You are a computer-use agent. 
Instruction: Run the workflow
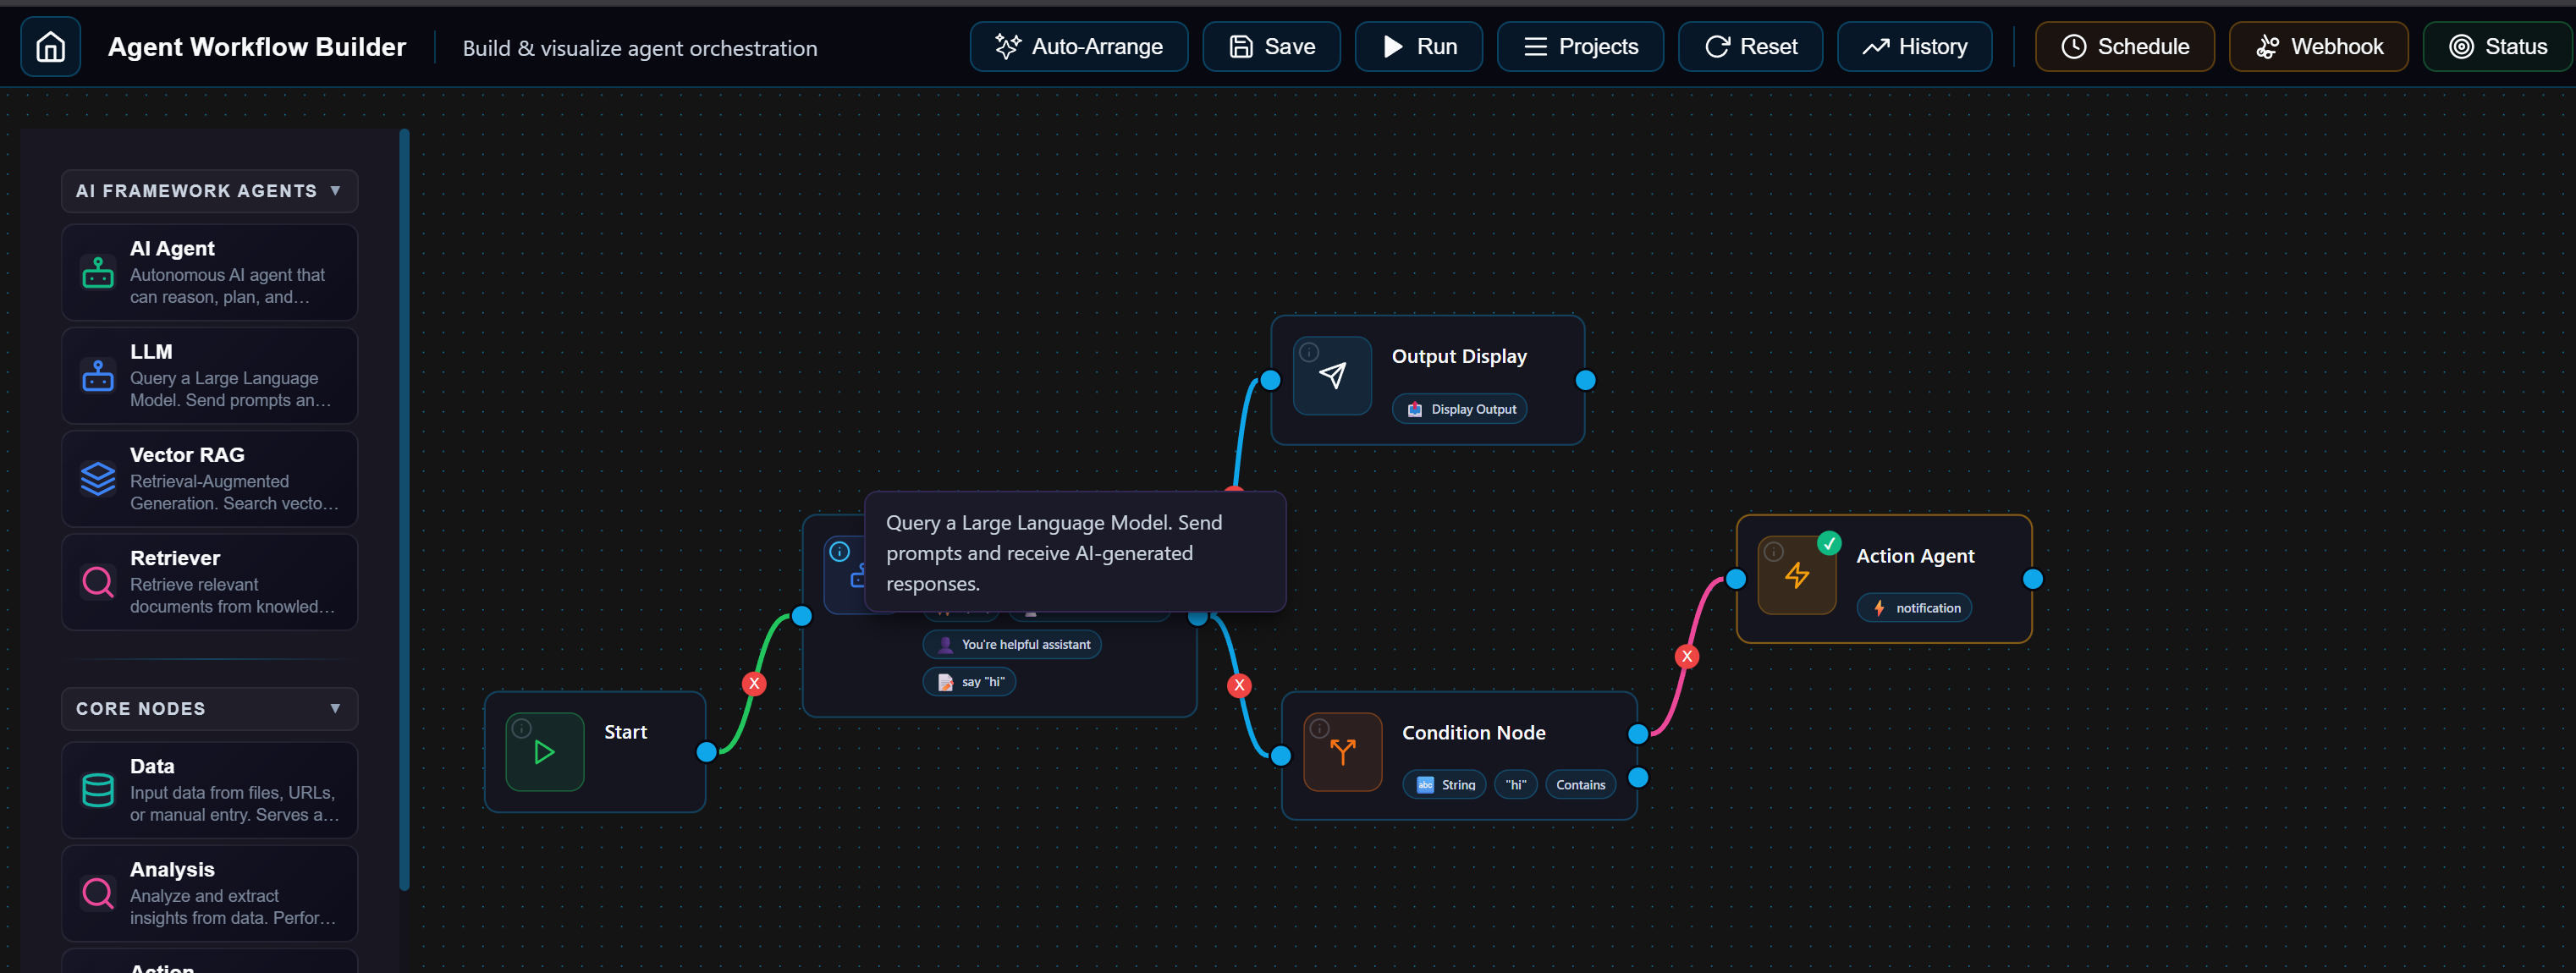click(1418, 46)
